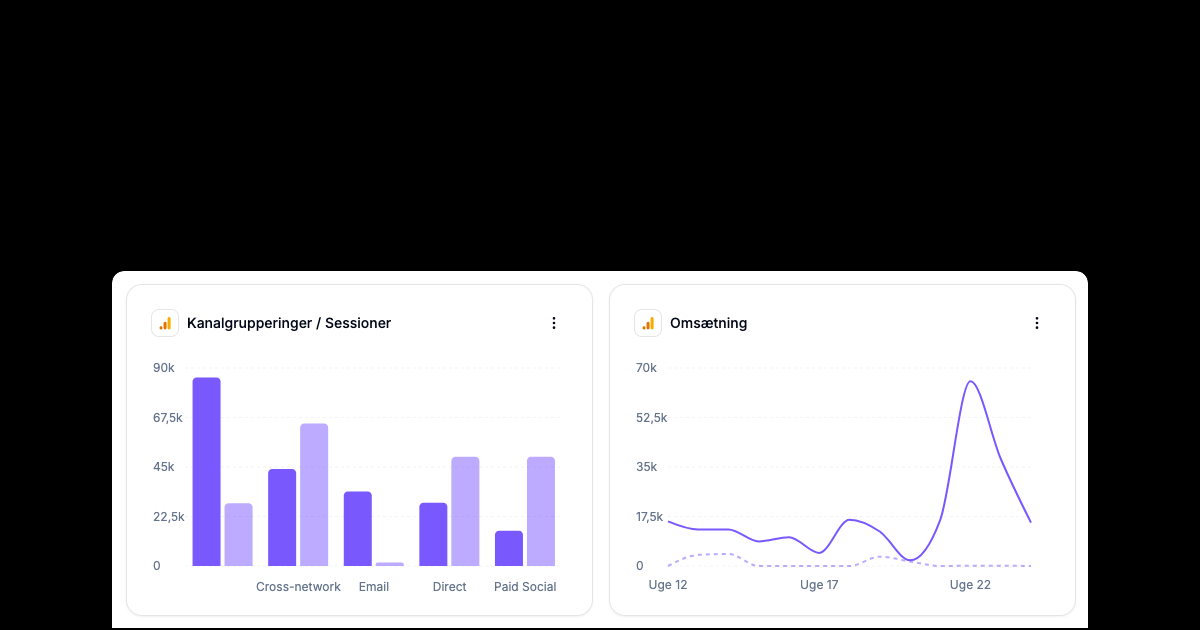
Task: Click the dark purple Direct bar
Action: coord(433,534)
